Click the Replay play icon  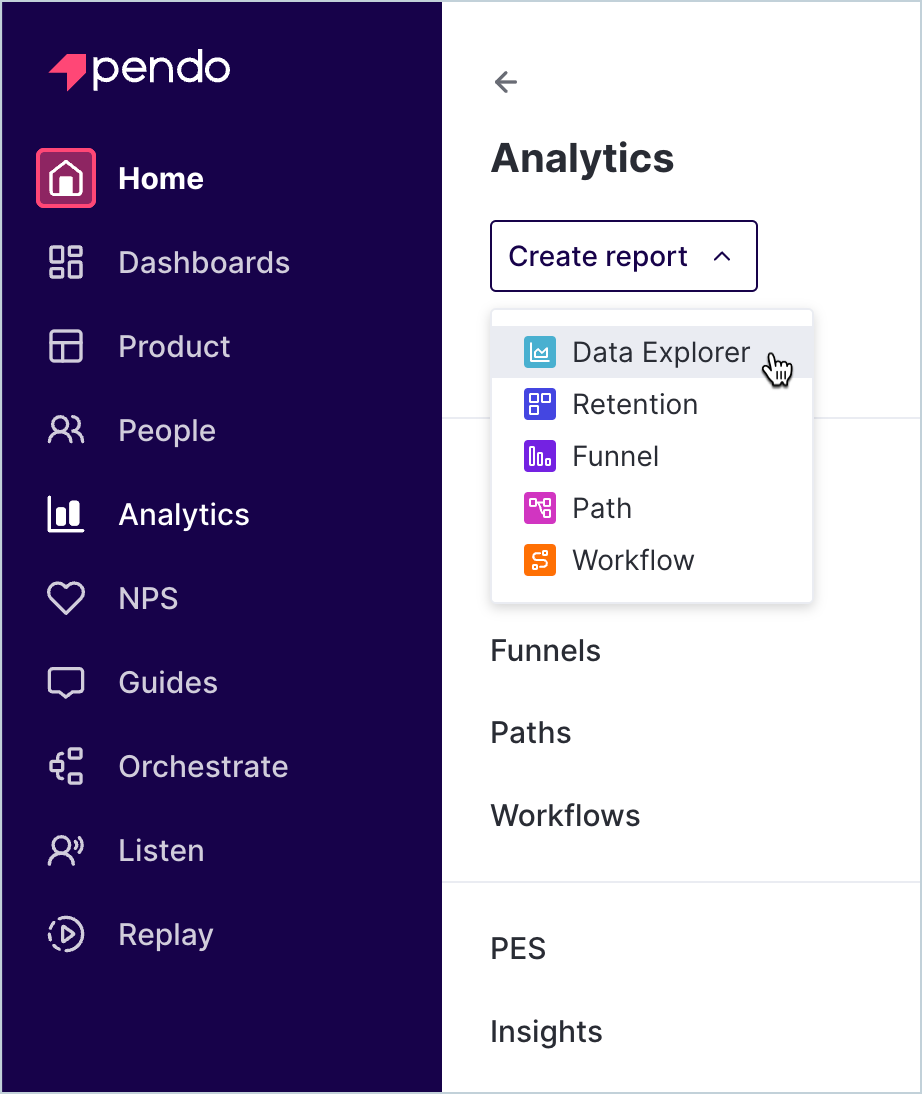66,934
